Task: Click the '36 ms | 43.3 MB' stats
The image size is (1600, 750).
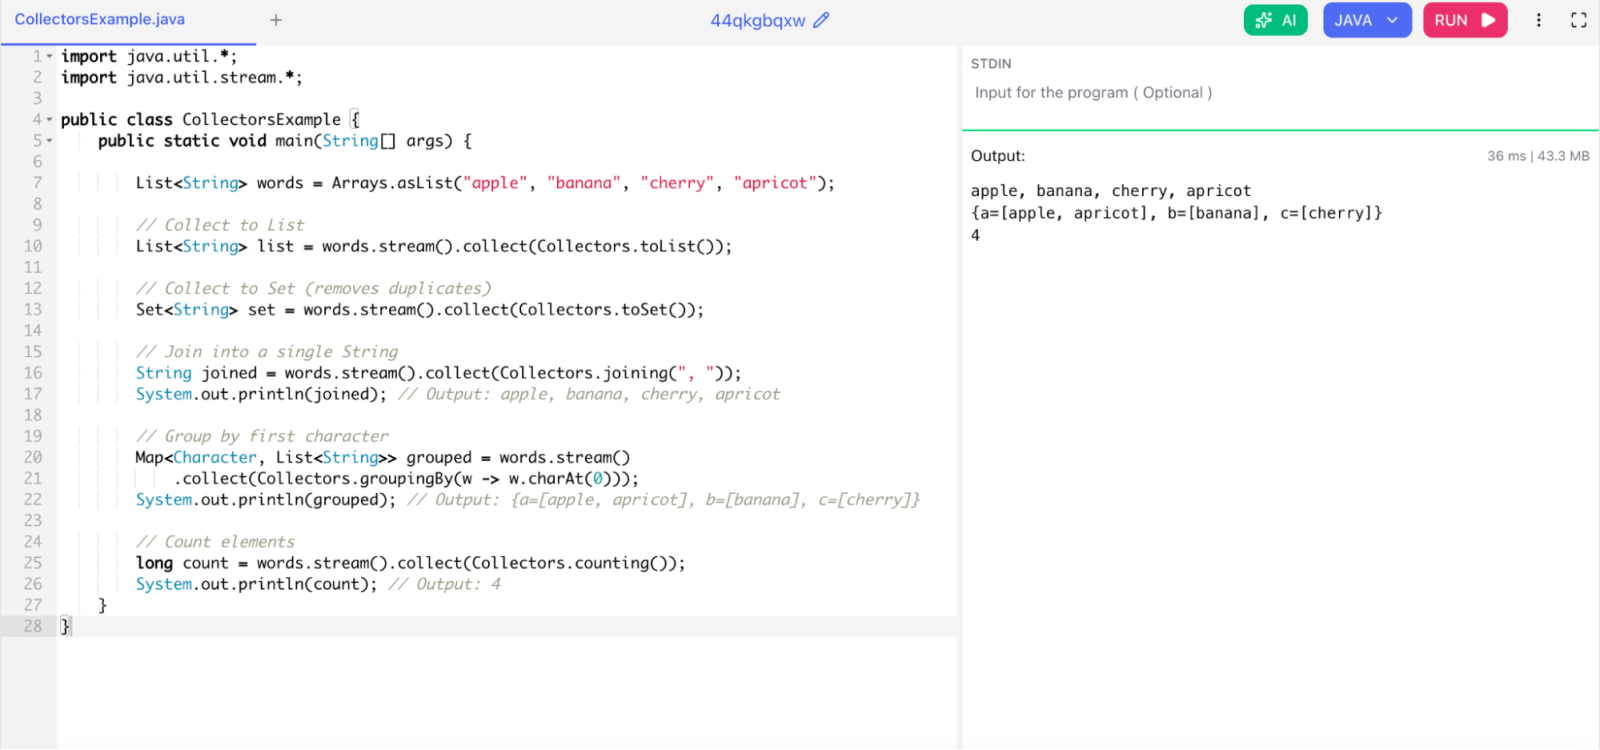Action: pyautogui.click(x=1538, y=156)
